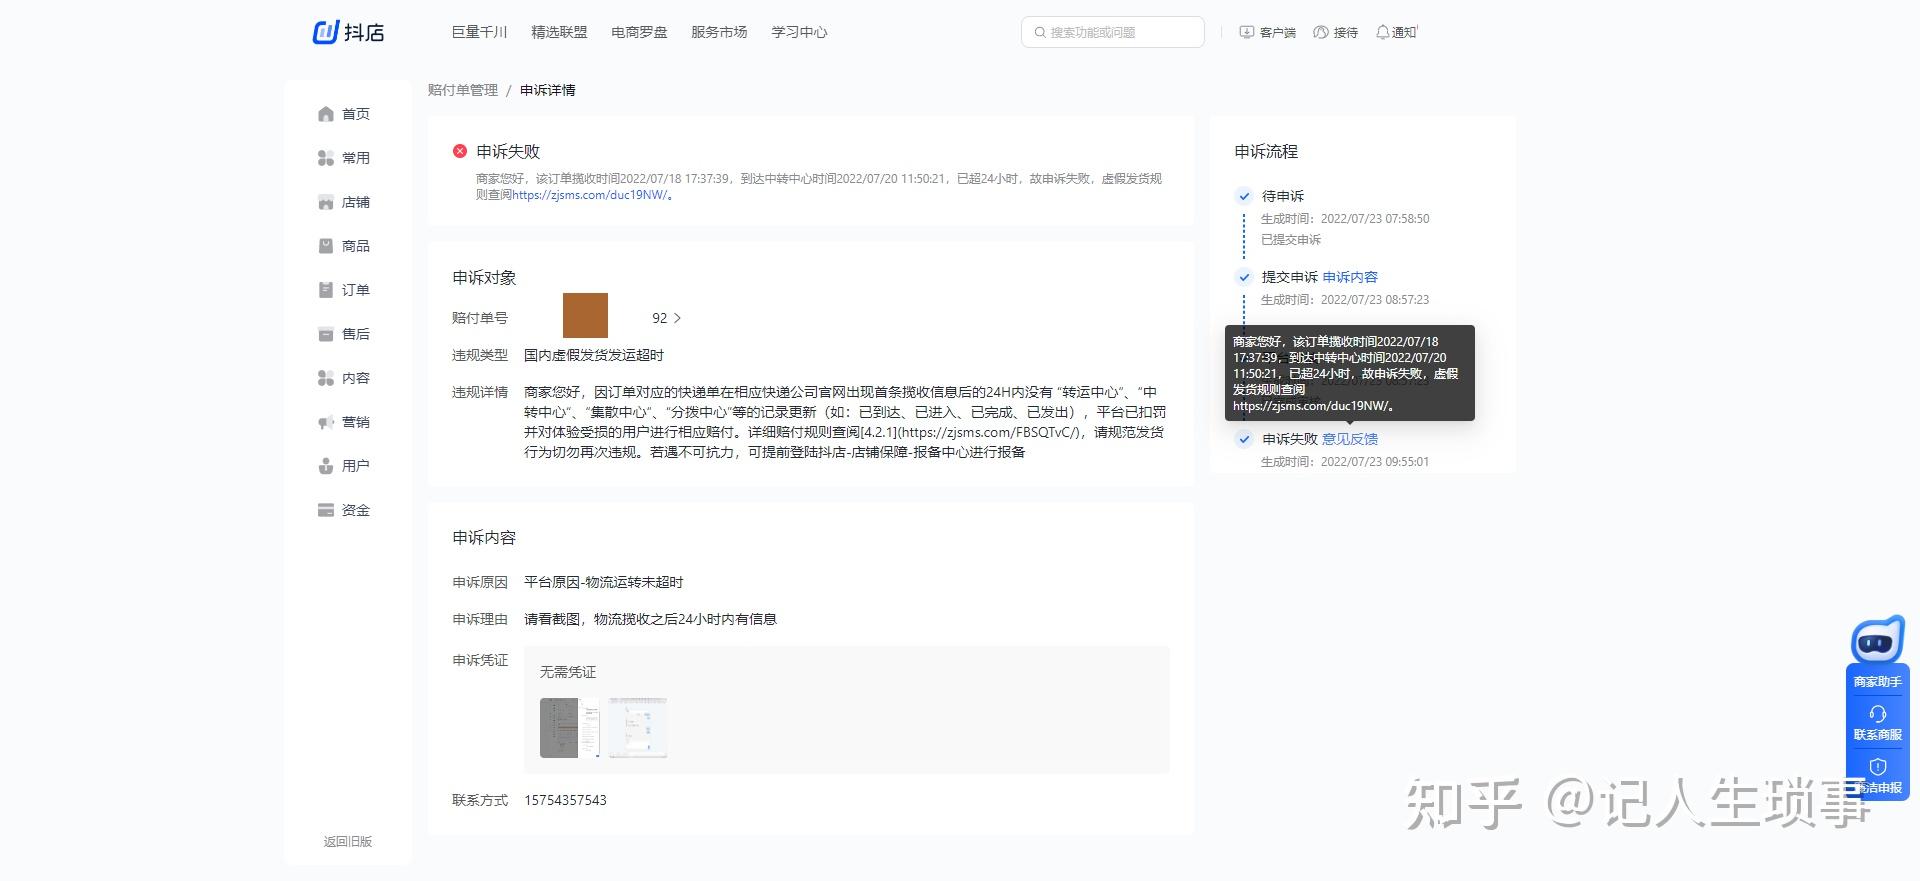Viewport: 1920px width, 881px height.
Task: Select 订单 in the sidebar
Action: pos(344,290)
